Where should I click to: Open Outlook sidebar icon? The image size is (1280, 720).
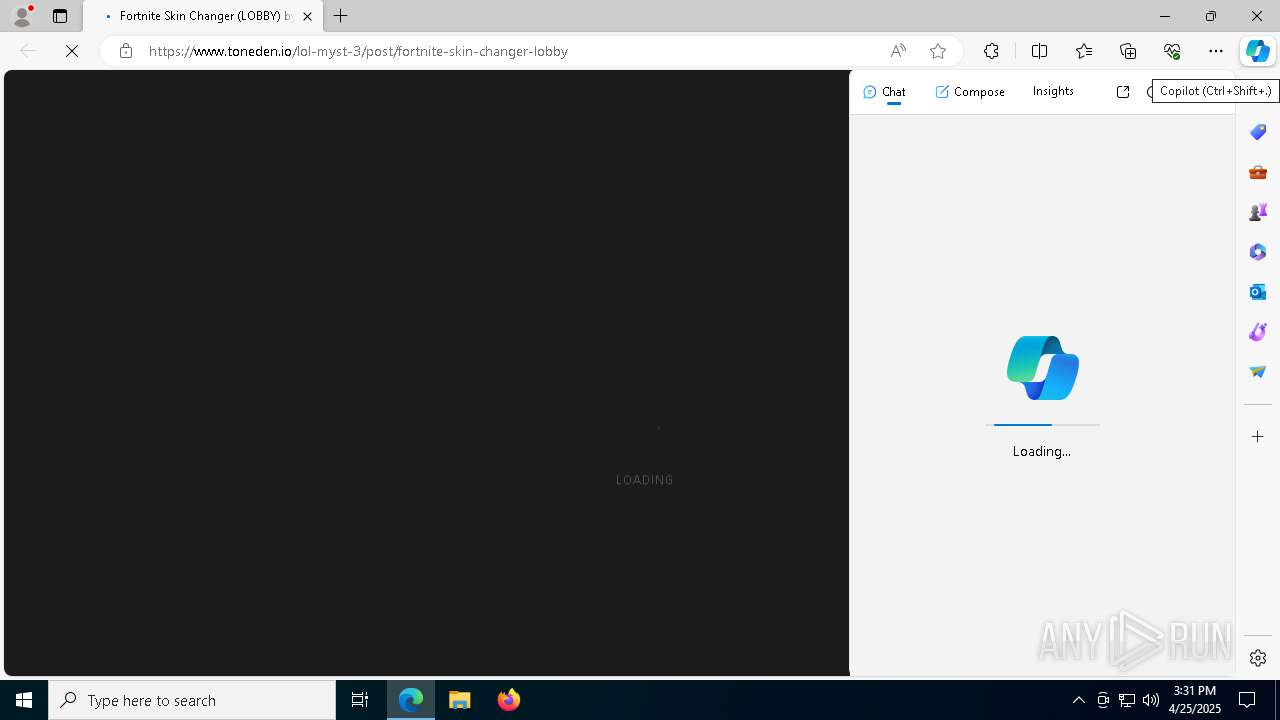[1258, 292]
